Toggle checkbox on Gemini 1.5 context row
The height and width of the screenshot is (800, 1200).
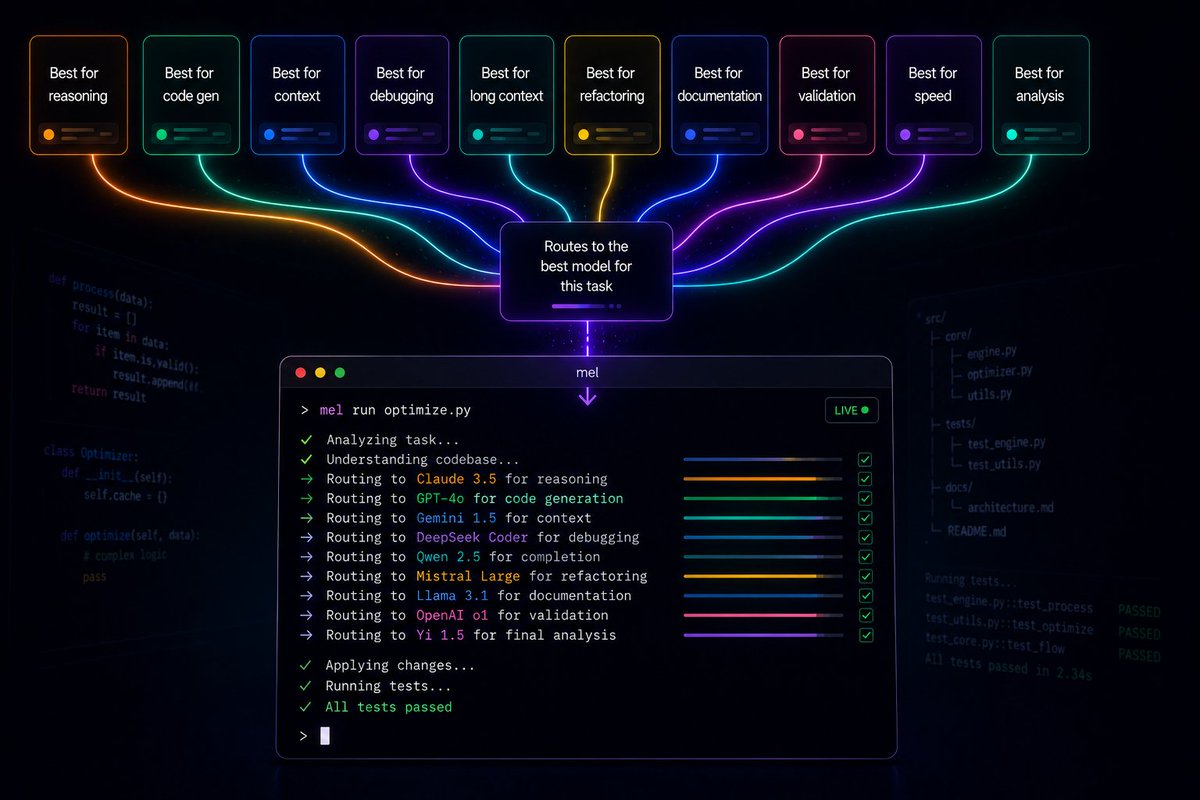tap(865, 518)
